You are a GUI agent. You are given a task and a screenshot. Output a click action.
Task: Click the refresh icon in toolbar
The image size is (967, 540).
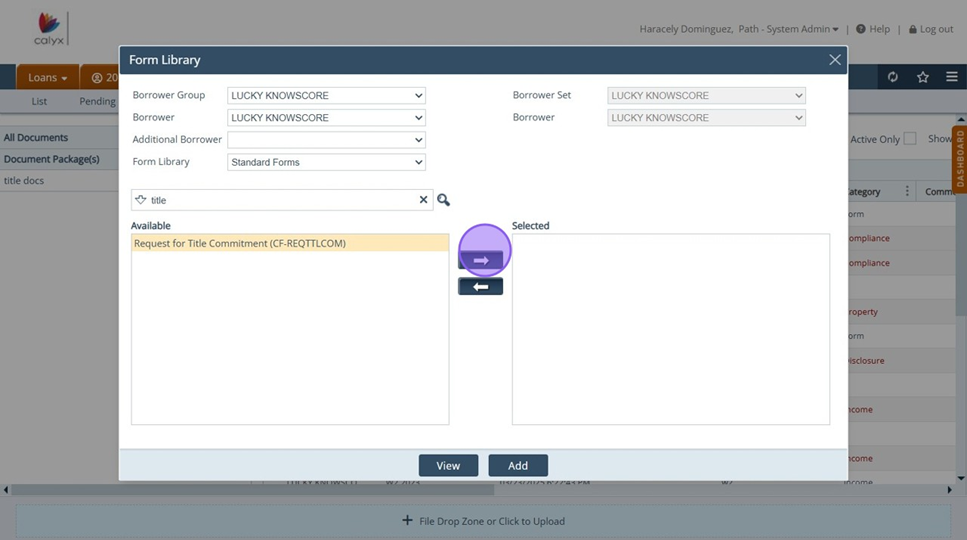click(893, 77)
